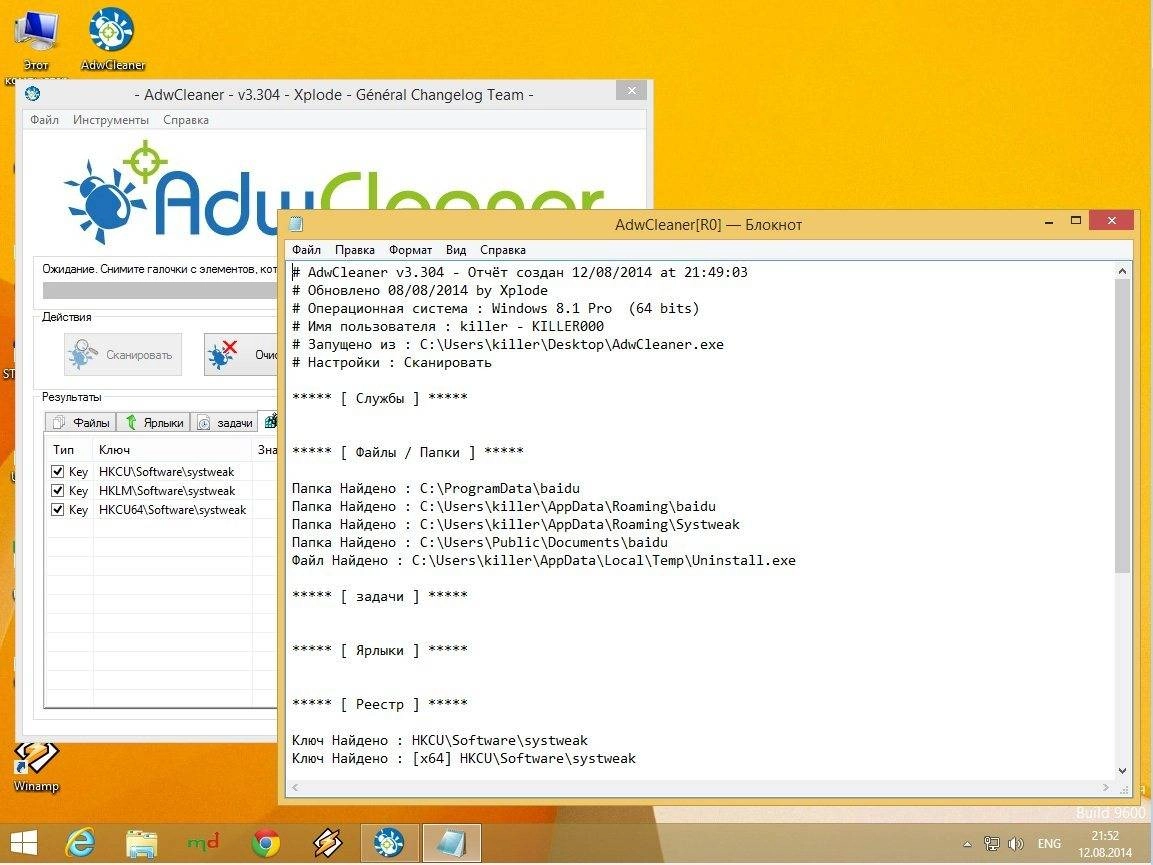Screen dimensions: 1153x865
Task: Open Справка menu in Notepad
Action: 503,250
